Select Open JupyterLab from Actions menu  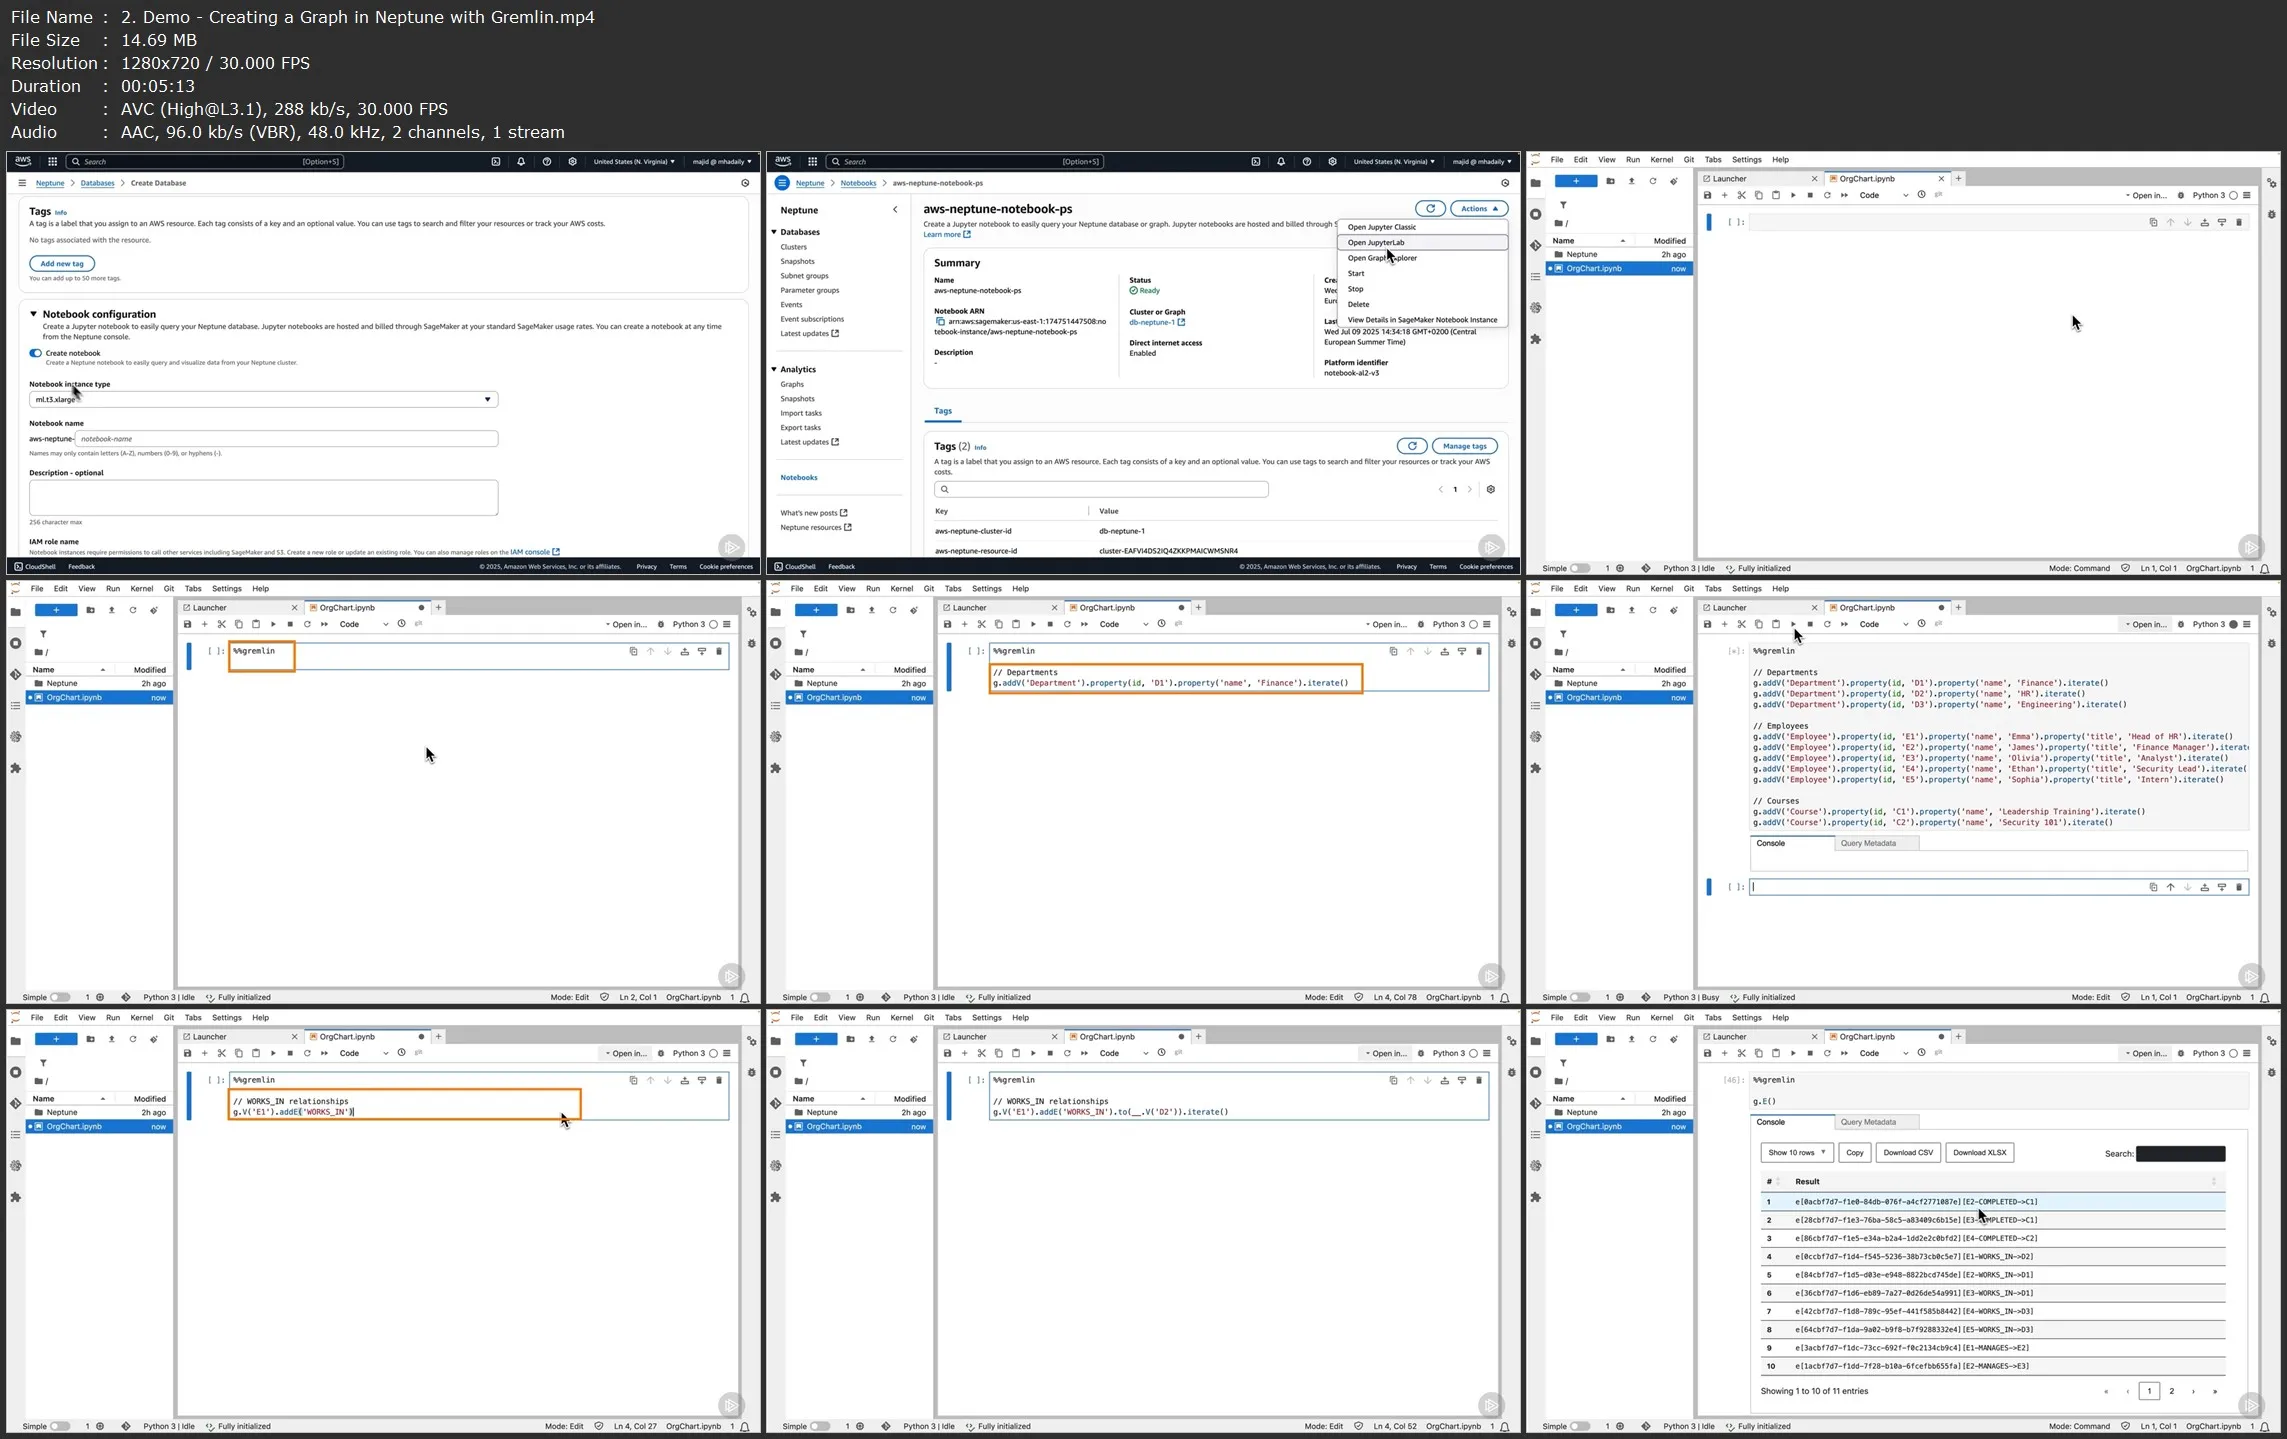(x=1422, y=243)
